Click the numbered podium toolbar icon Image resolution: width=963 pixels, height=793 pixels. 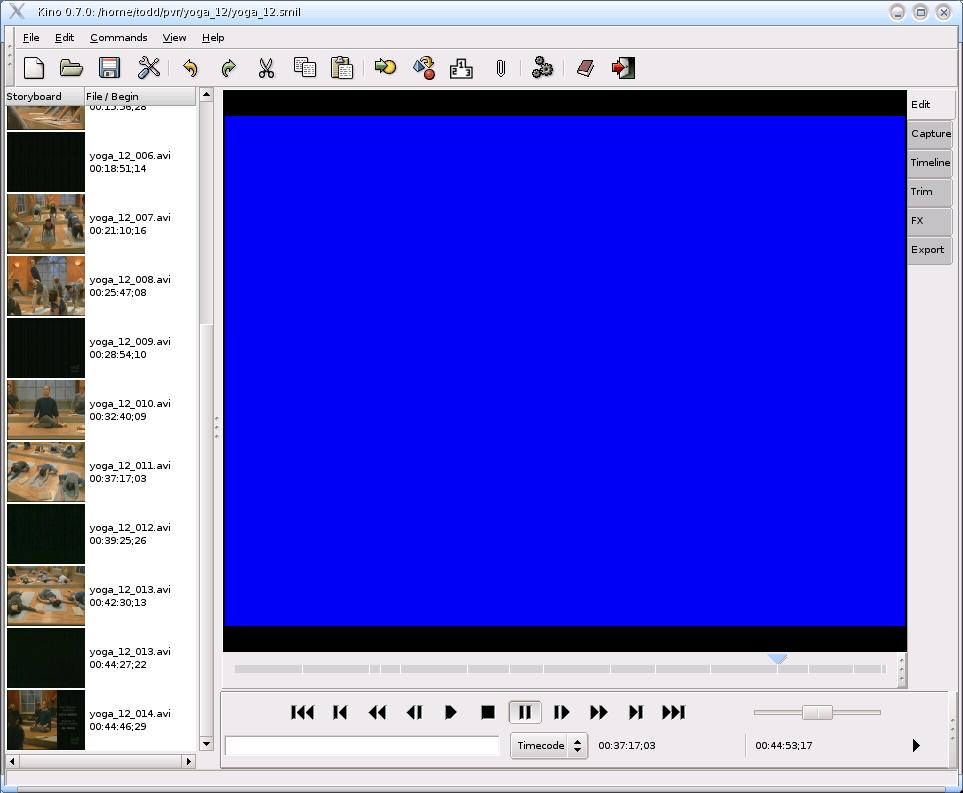click(x=461, y=68)
